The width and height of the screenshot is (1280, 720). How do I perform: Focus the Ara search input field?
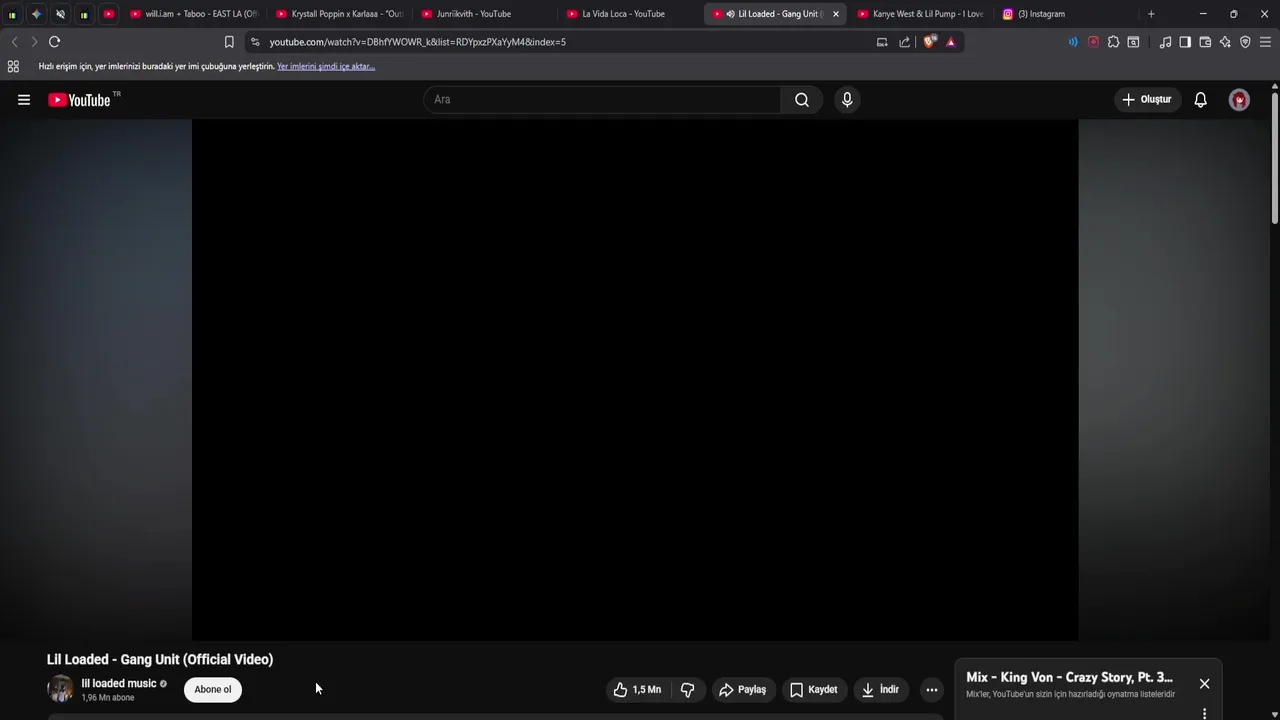click(602, 100)
